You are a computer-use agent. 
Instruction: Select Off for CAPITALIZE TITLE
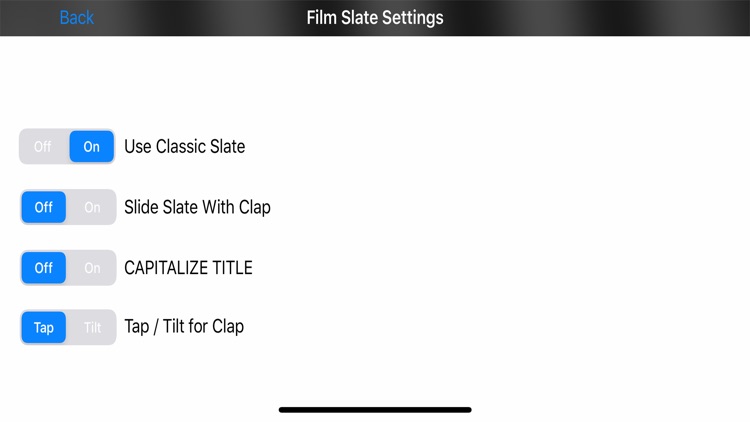pos(44,268)
